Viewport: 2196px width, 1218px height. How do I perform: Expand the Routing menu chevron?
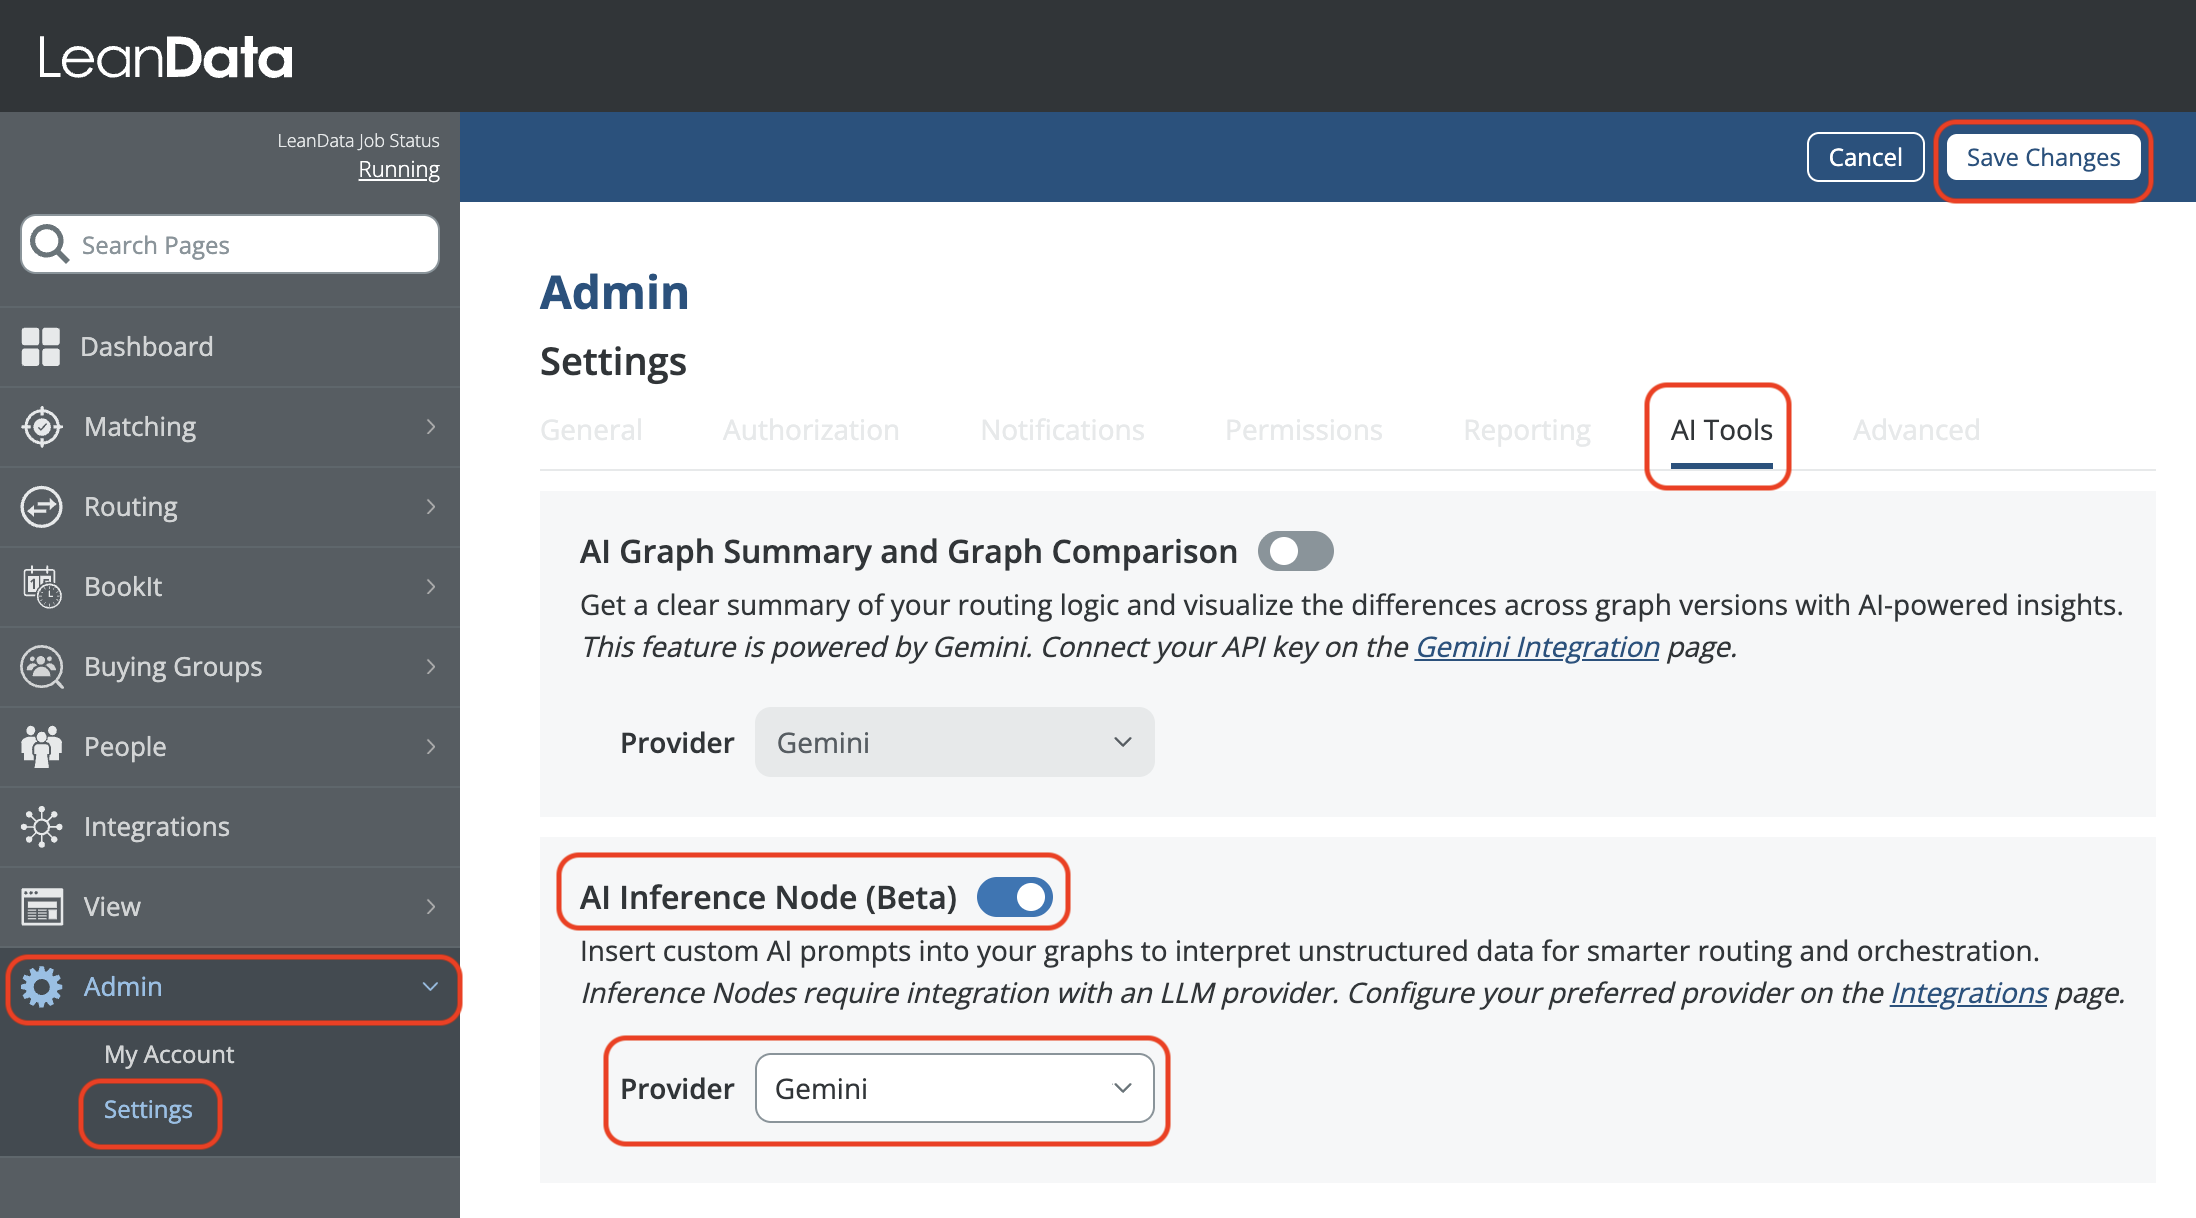pyautogui.click(x=431, y=507)
